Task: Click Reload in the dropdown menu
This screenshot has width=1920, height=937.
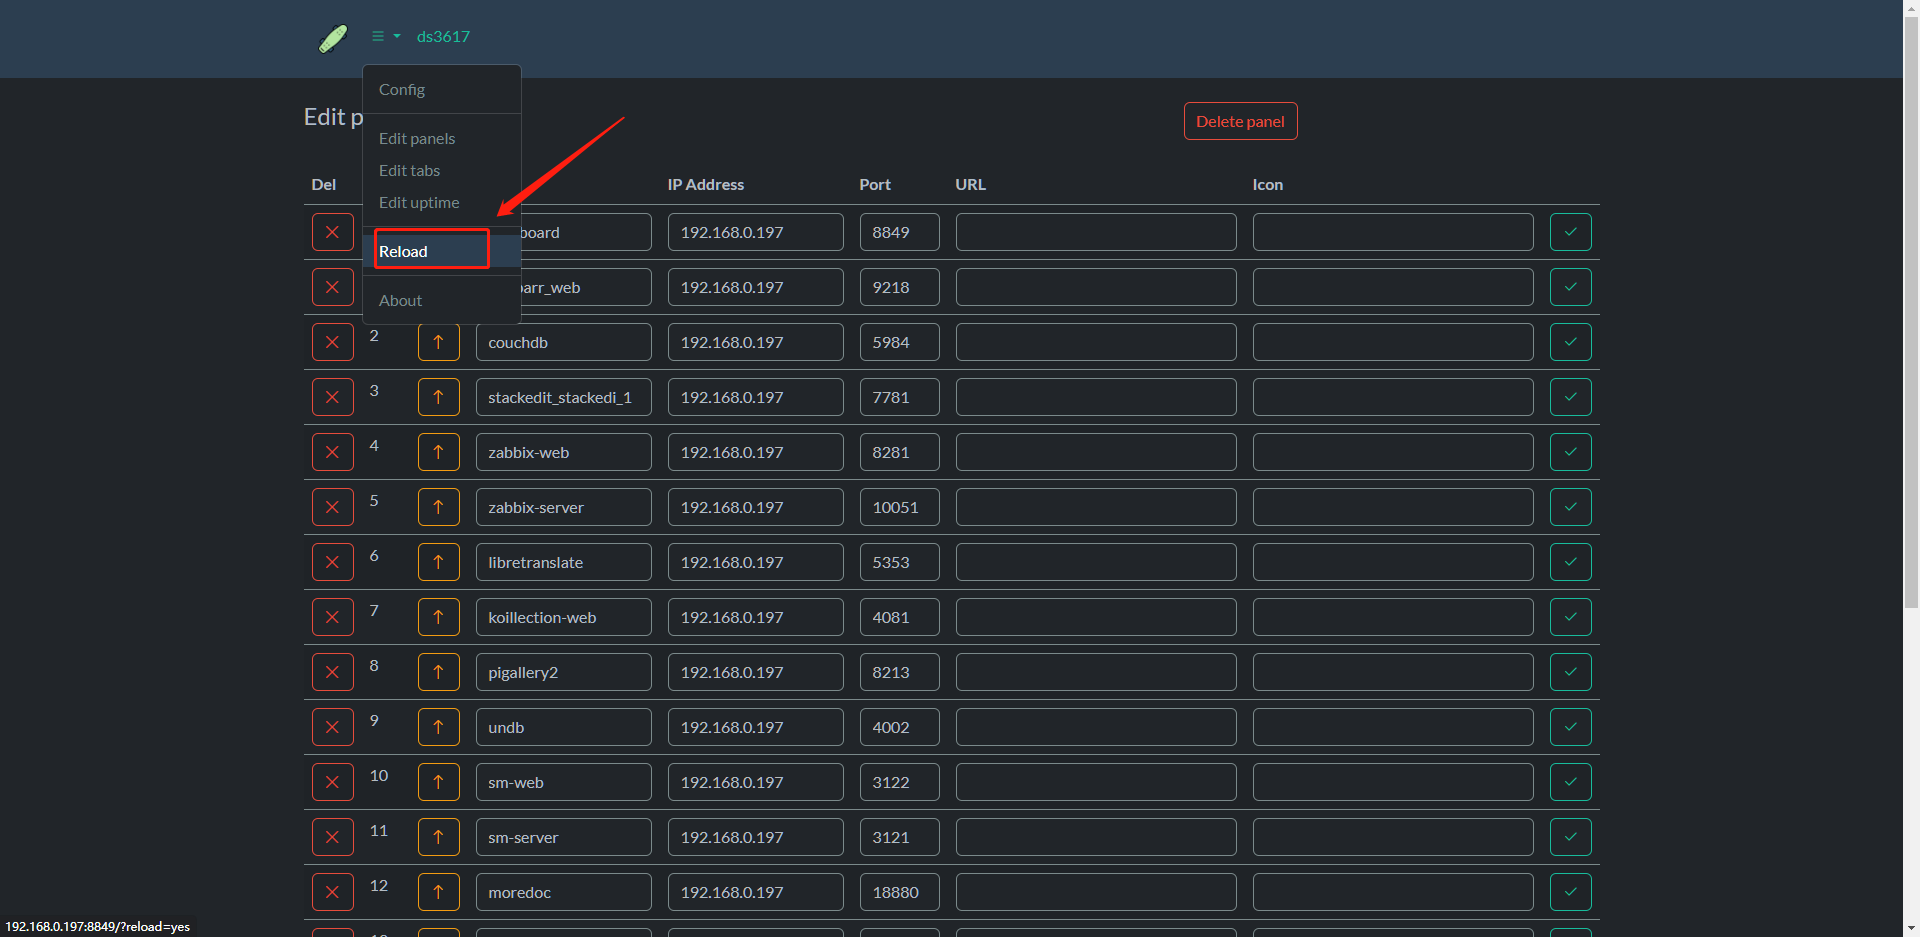Action: point(441,251)
